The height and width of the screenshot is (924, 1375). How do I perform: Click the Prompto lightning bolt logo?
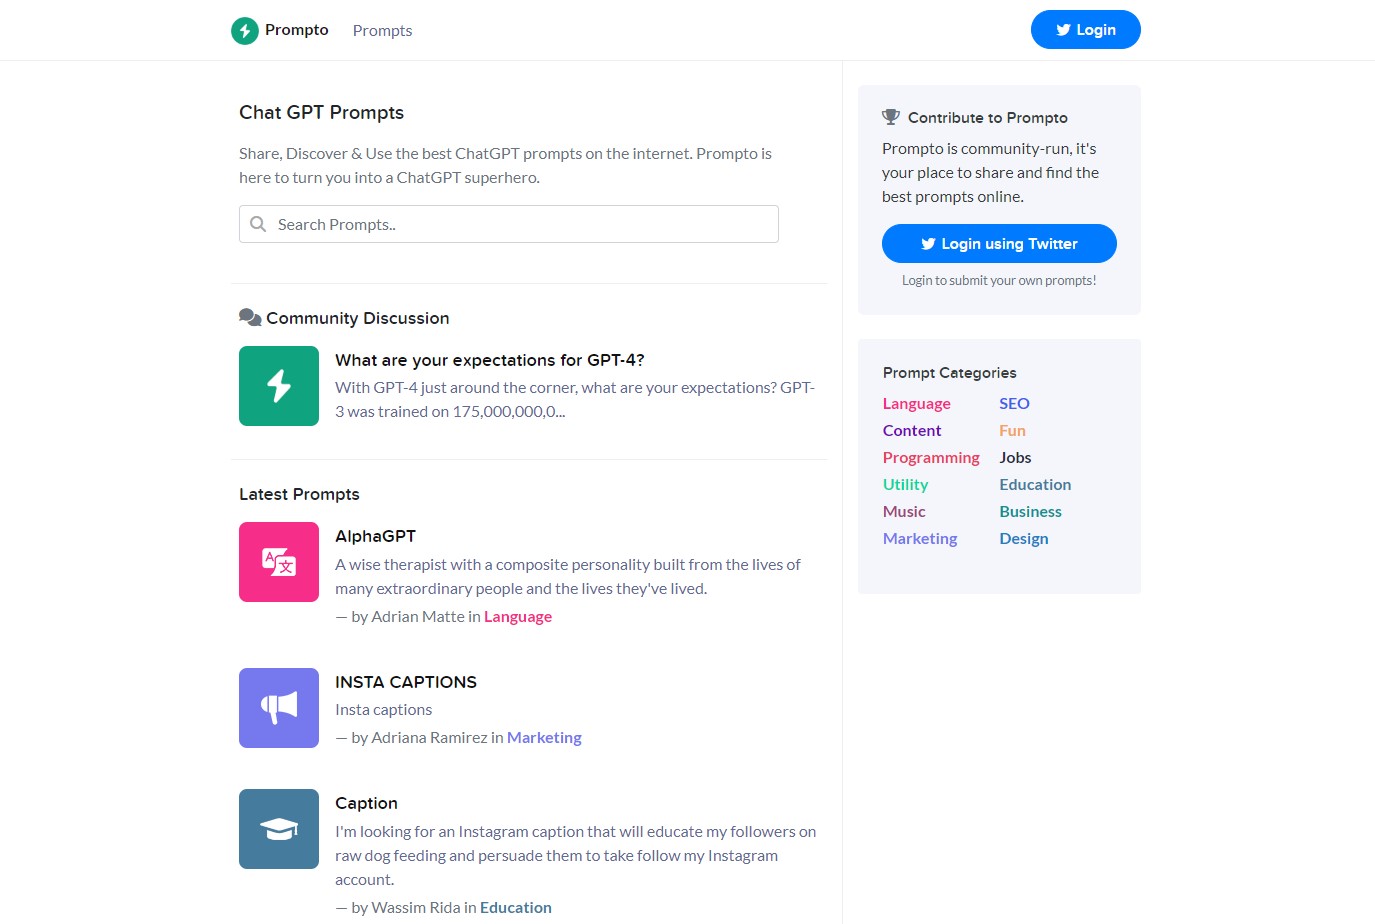coord(245,31)
